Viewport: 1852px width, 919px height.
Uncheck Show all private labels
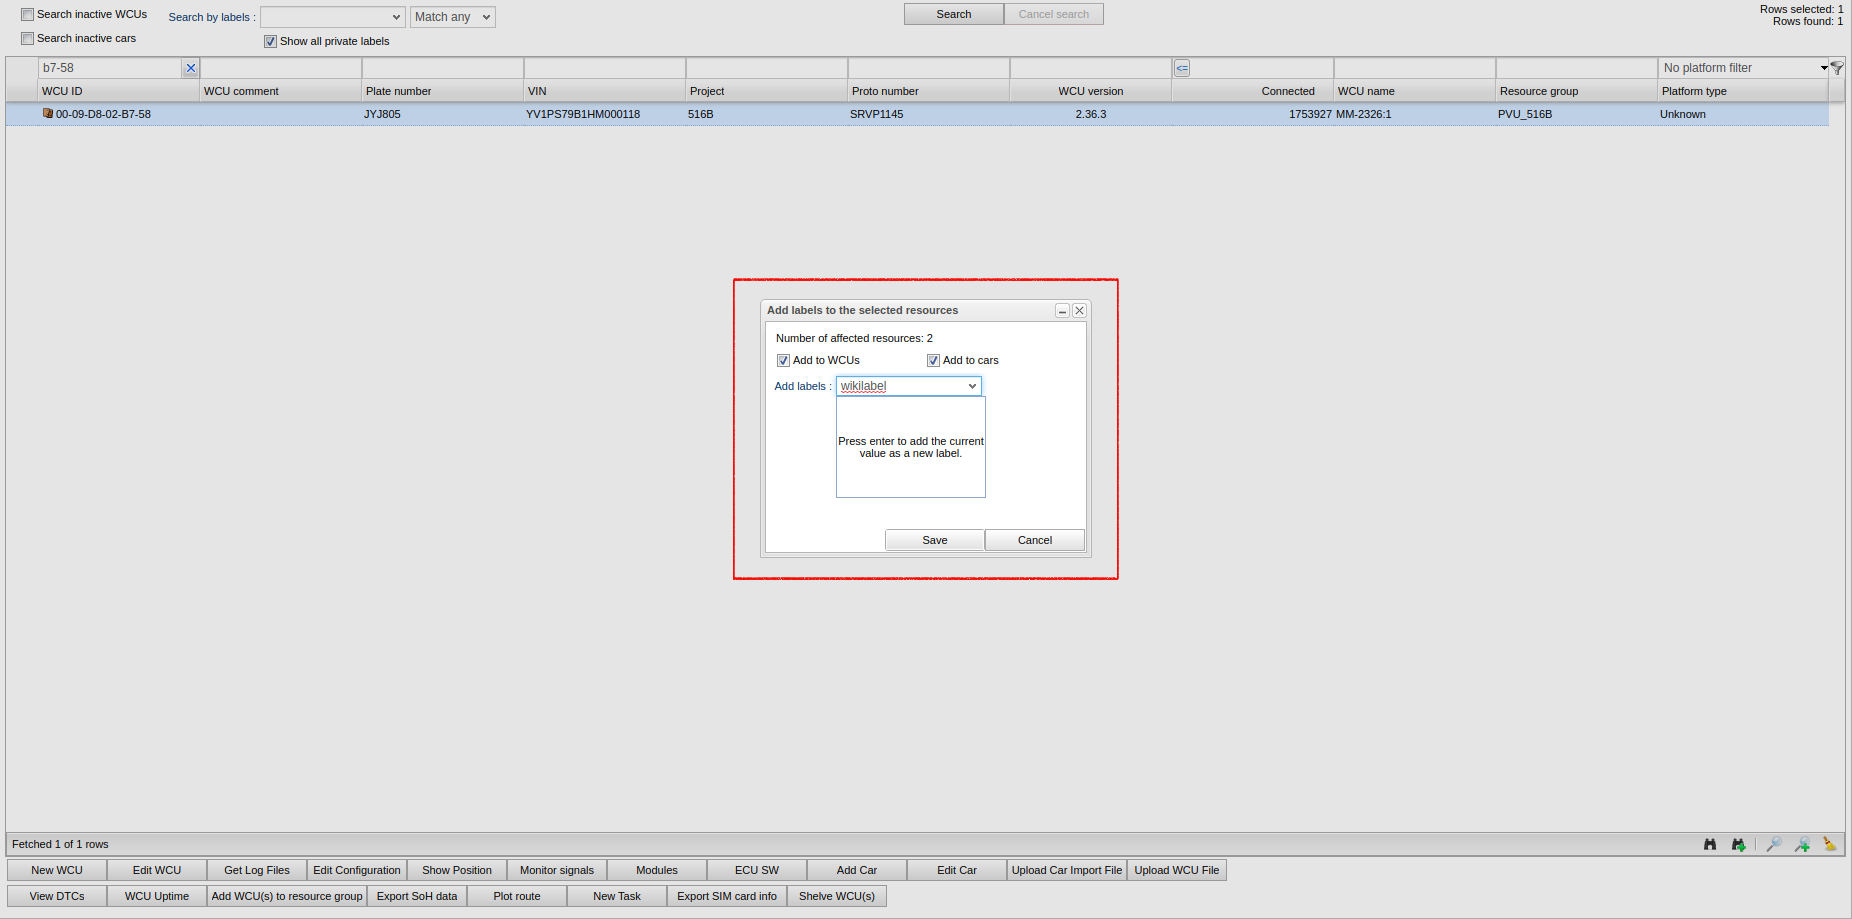point(270,42)
